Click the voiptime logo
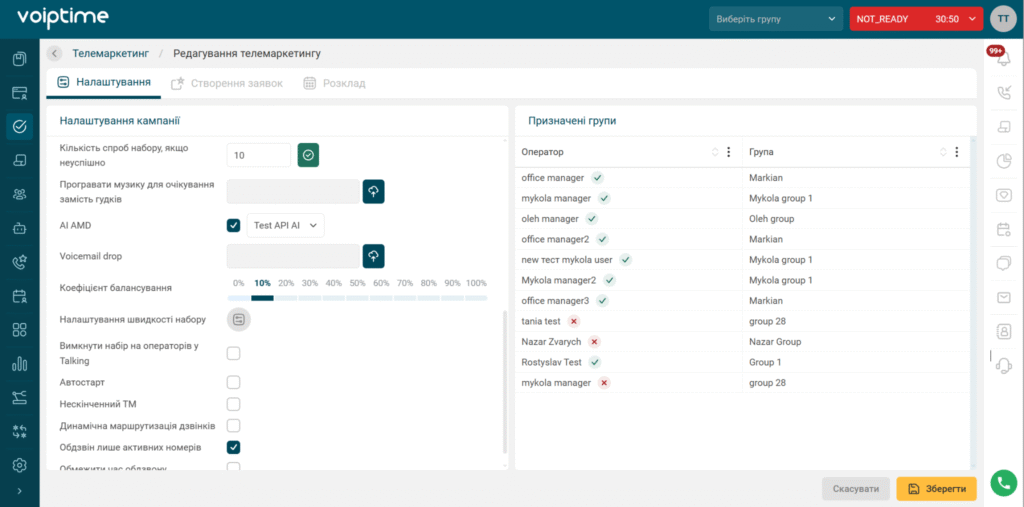 (63, 19)
